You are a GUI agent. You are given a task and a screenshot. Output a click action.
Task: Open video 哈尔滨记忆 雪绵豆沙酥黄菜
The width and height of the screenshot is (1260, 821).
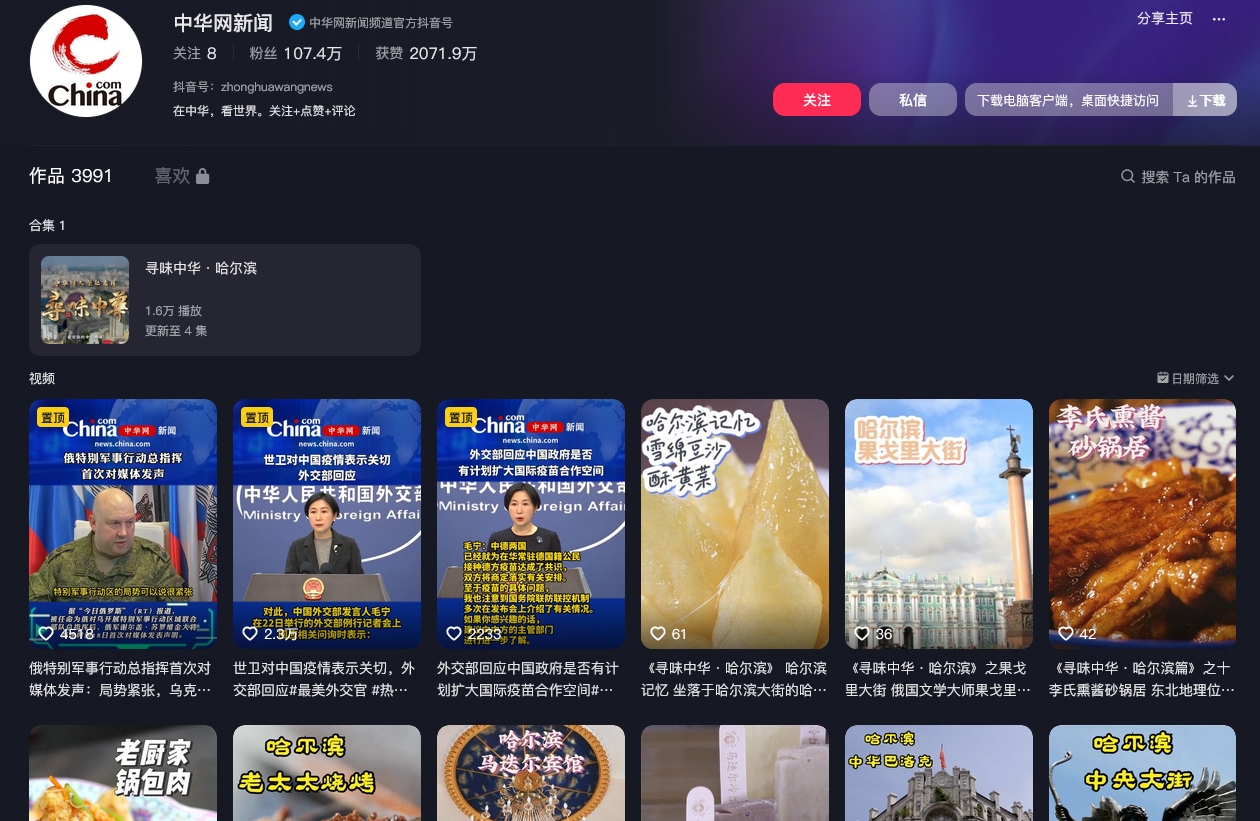(x=735, y=524)
